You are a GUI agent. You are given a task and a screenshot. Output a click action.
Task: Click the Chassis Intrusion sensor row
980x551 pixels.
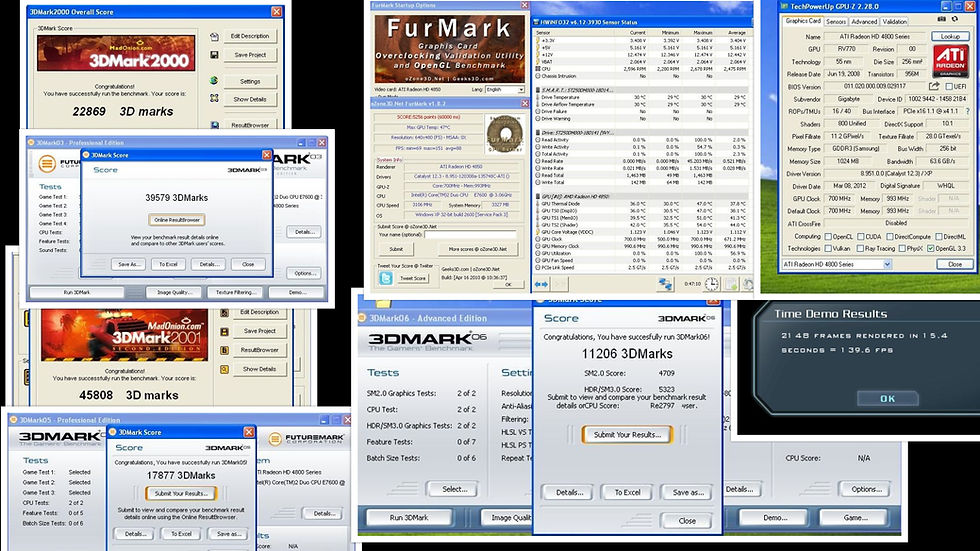[x=641, y=76]
